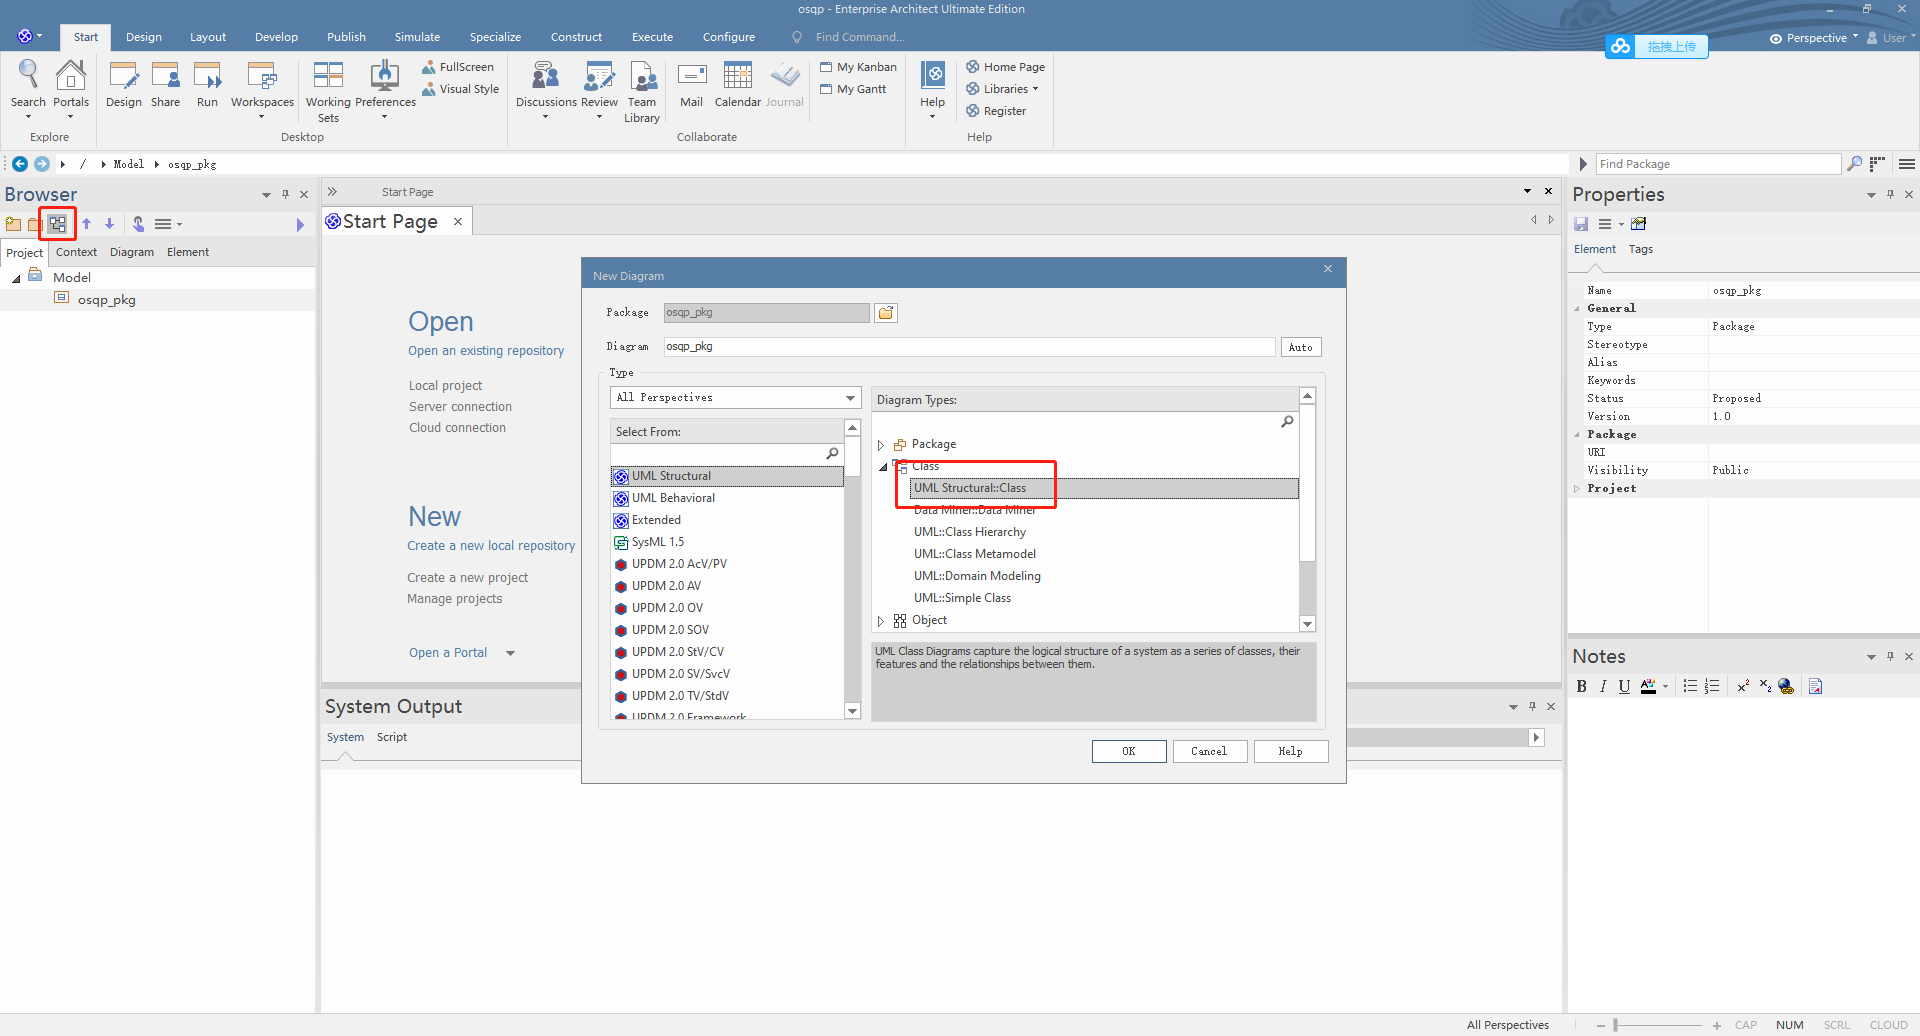Click the Register option
The width and height of the screenshot is (1920, 1036).
pyautogui.click(x=996, y=111)
